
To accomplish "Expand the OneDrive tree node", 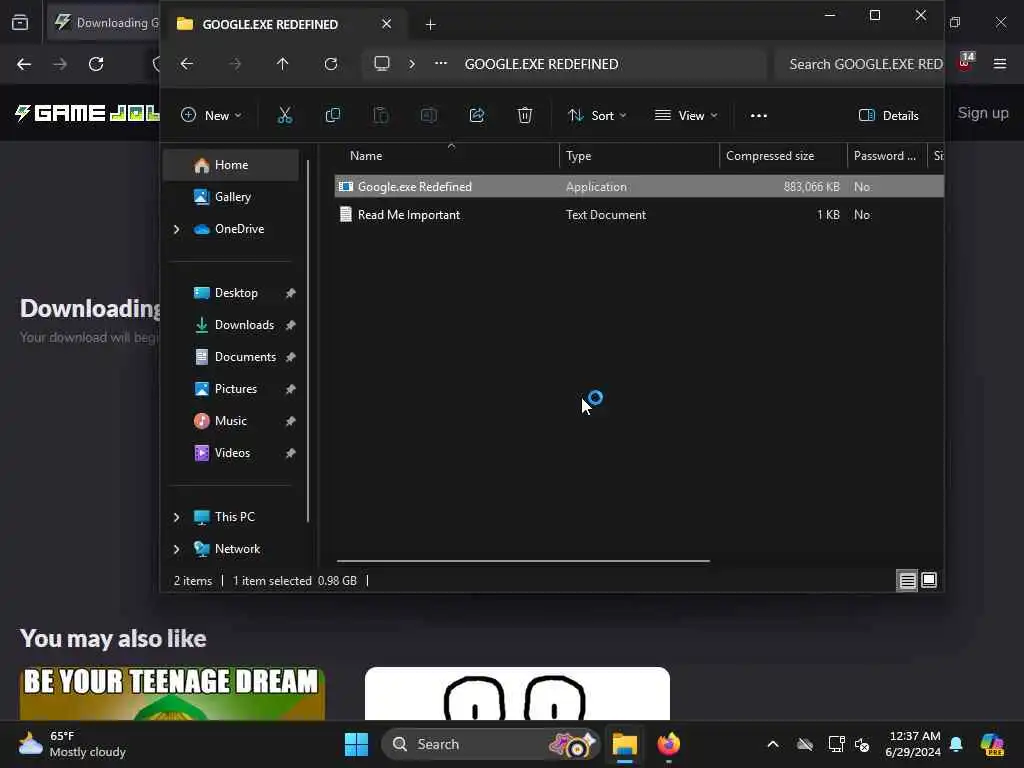I will click(176, 229).
